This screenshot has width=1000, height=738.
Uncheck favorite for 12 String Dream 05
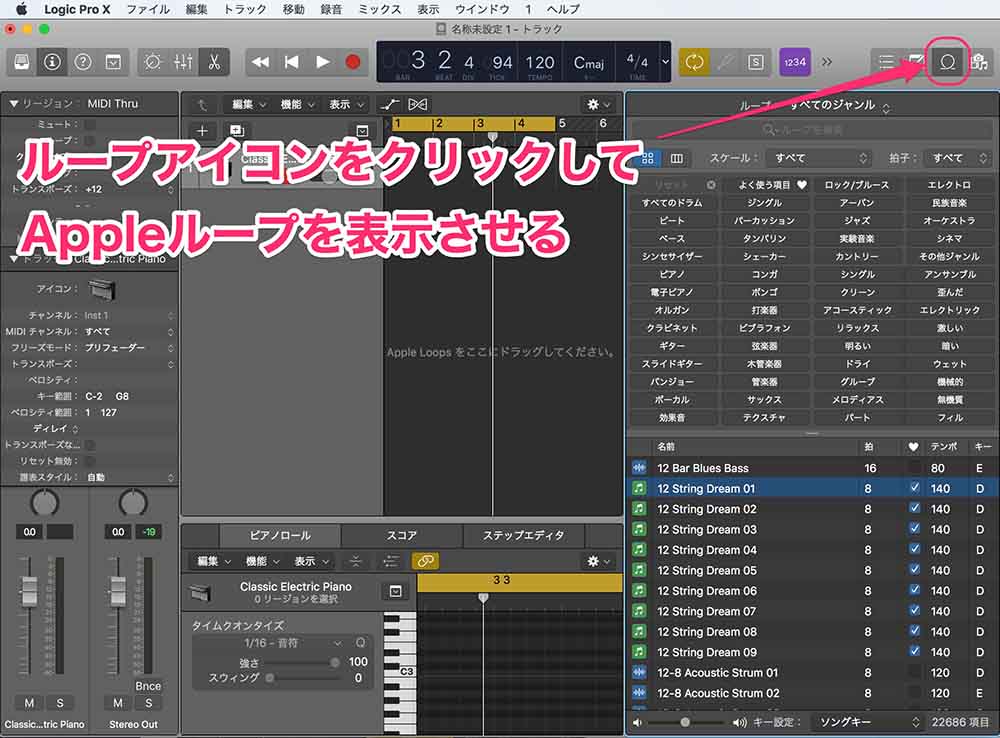[915, 570]
